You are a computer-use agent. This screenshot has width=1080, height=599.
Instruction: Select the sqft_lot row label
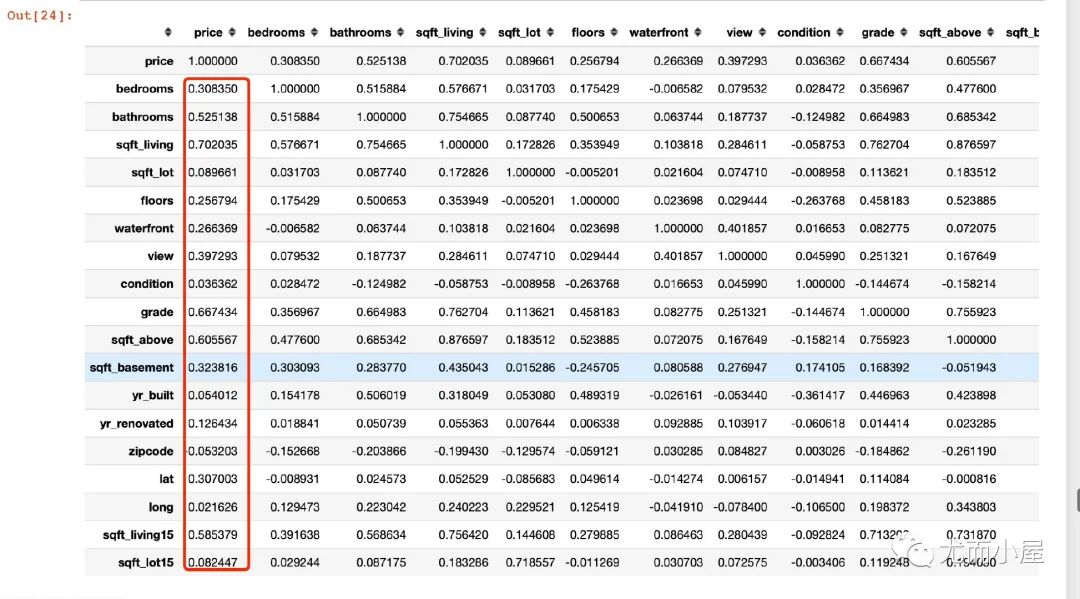pyautogui.click(x=152, y=173)
